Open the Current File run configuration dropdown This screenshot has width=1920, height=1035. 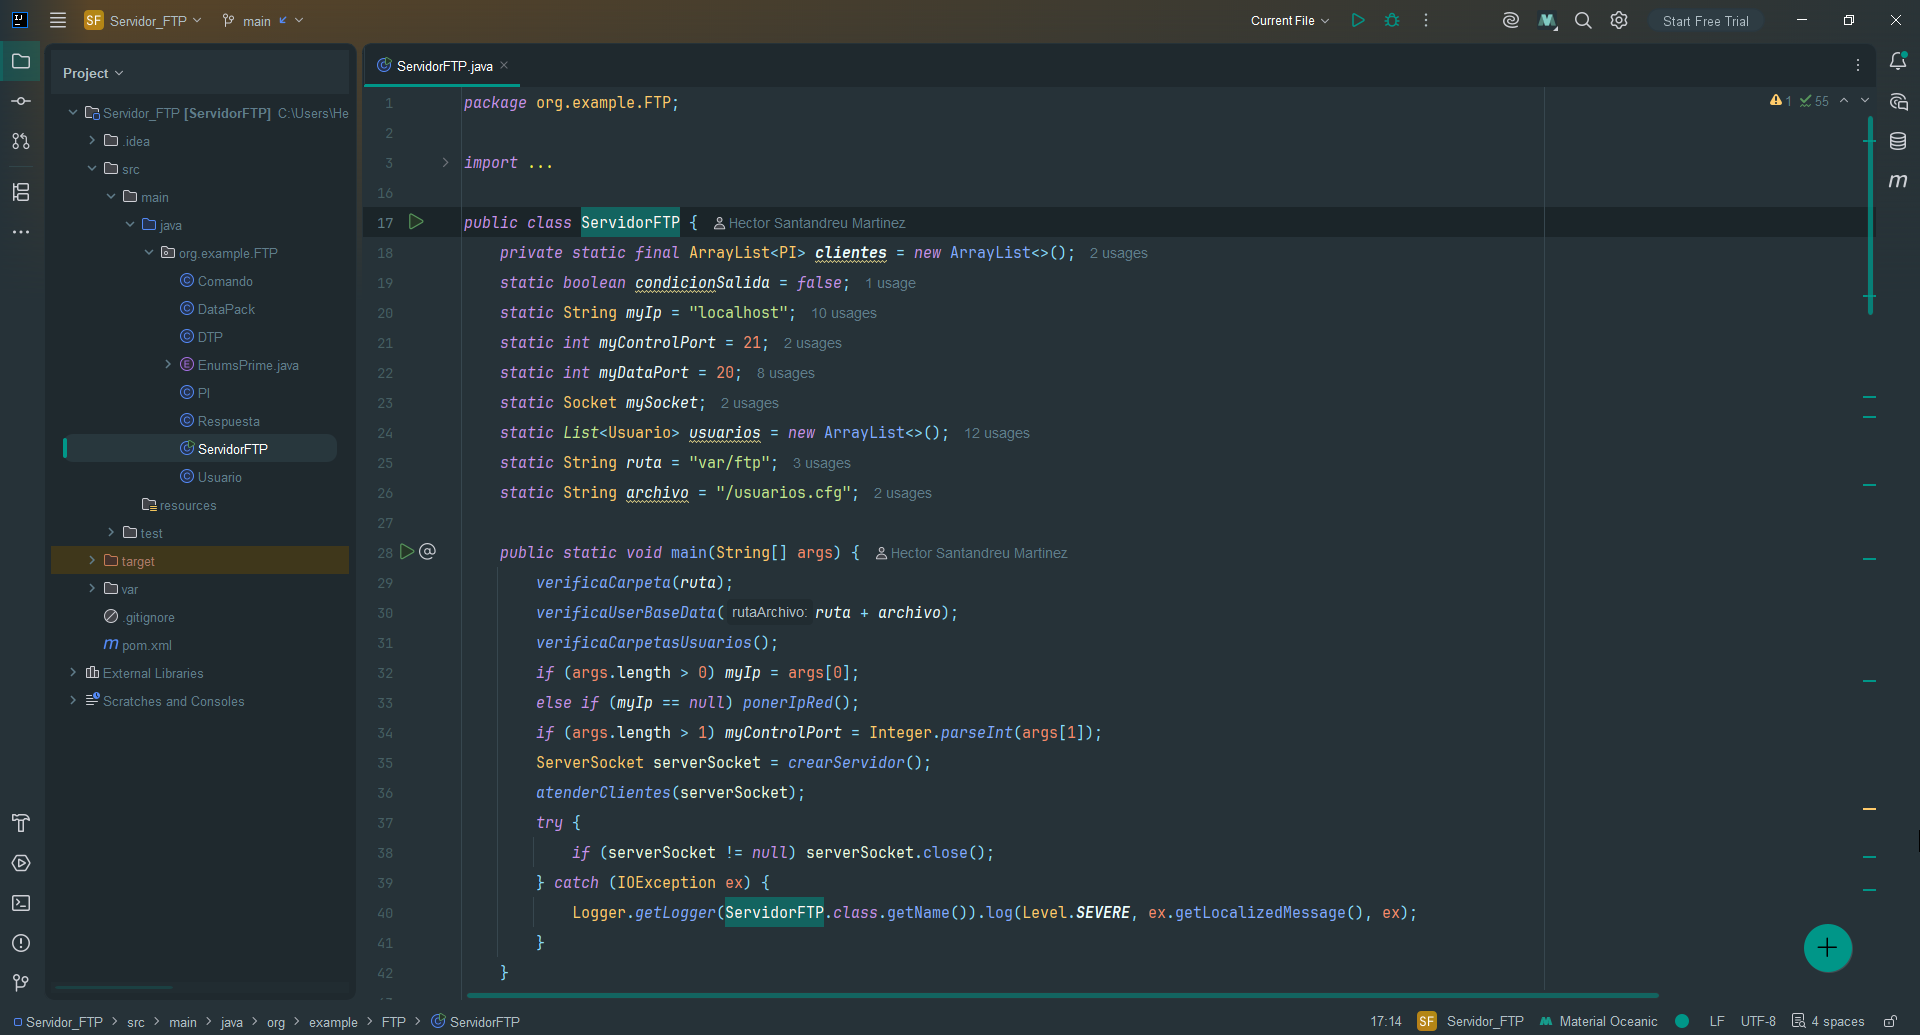(x=1290, y=20)
